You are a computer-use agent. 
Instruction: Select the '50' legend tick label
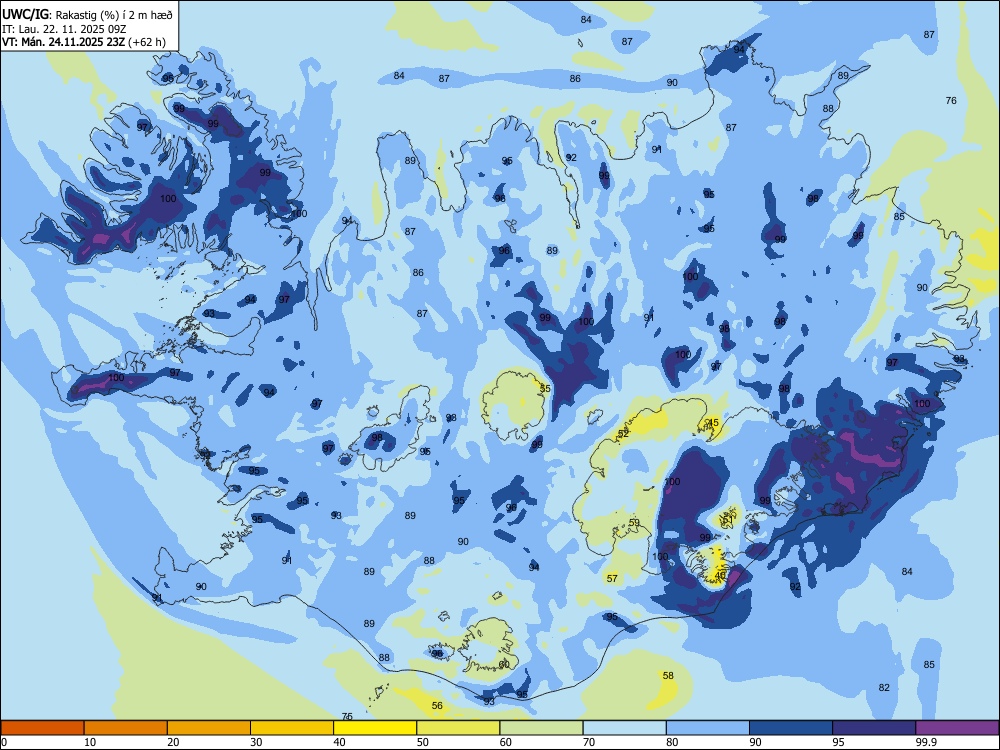422,742
